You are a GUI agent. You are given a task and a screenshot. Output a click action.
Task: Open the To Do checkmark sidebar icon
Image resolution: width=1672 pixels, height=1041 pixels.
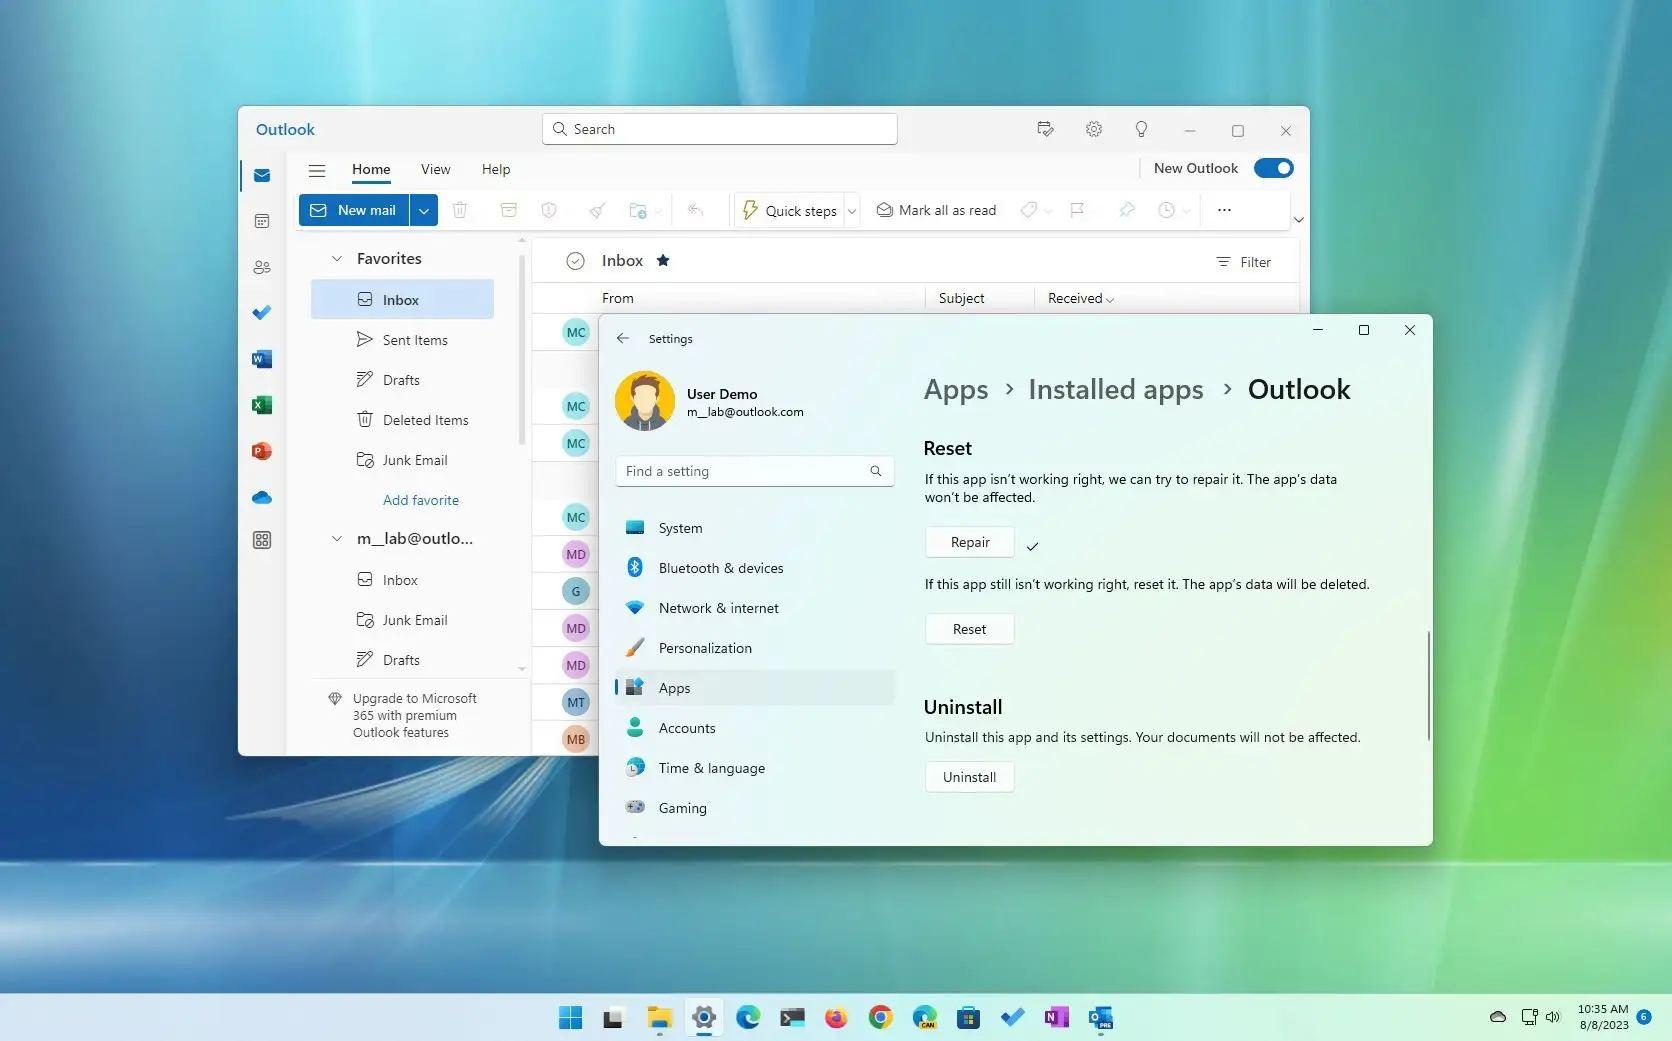point(262,313)
